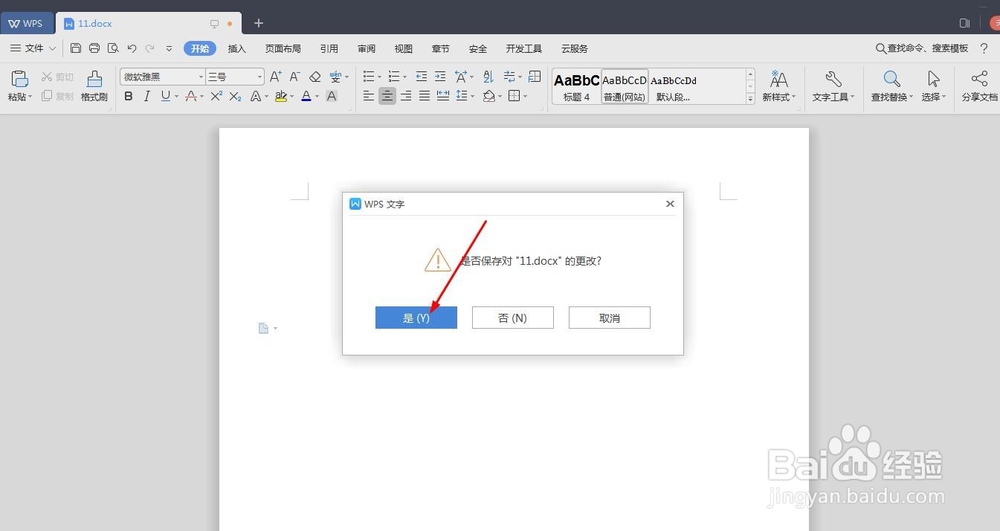Open a new document tab with plus
This screenshot has height=531, width=1000.
click(258, 23)
